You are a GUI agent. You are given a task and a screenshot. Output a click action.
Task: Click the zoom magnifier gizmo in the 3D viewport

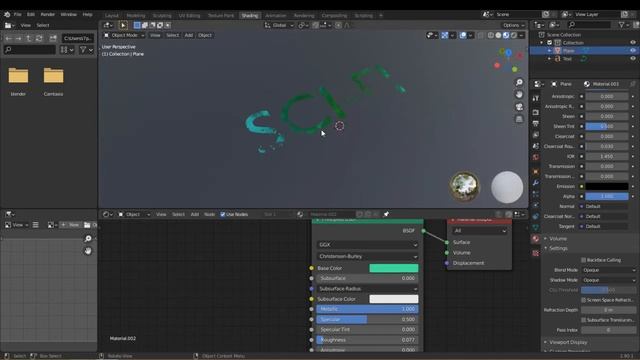point(519,82)
